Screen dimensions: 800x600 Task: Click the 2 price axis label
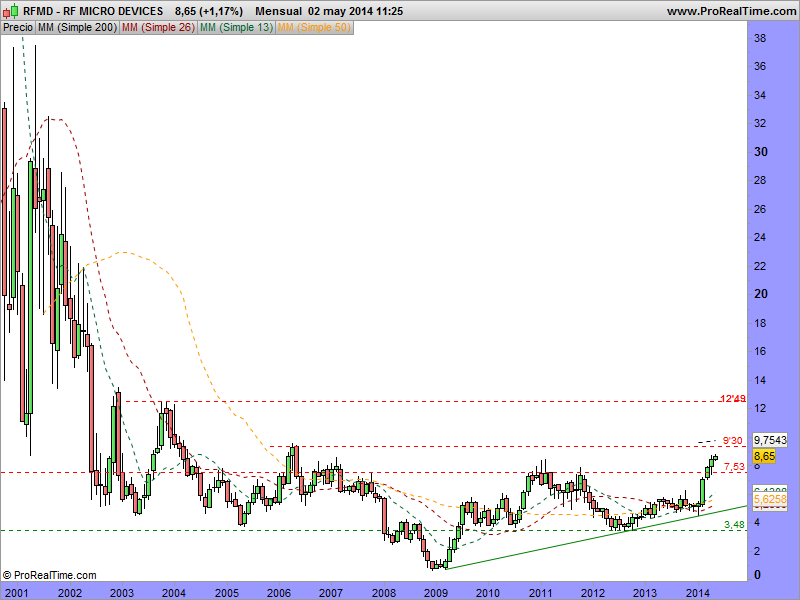click(x=757, y=551)
